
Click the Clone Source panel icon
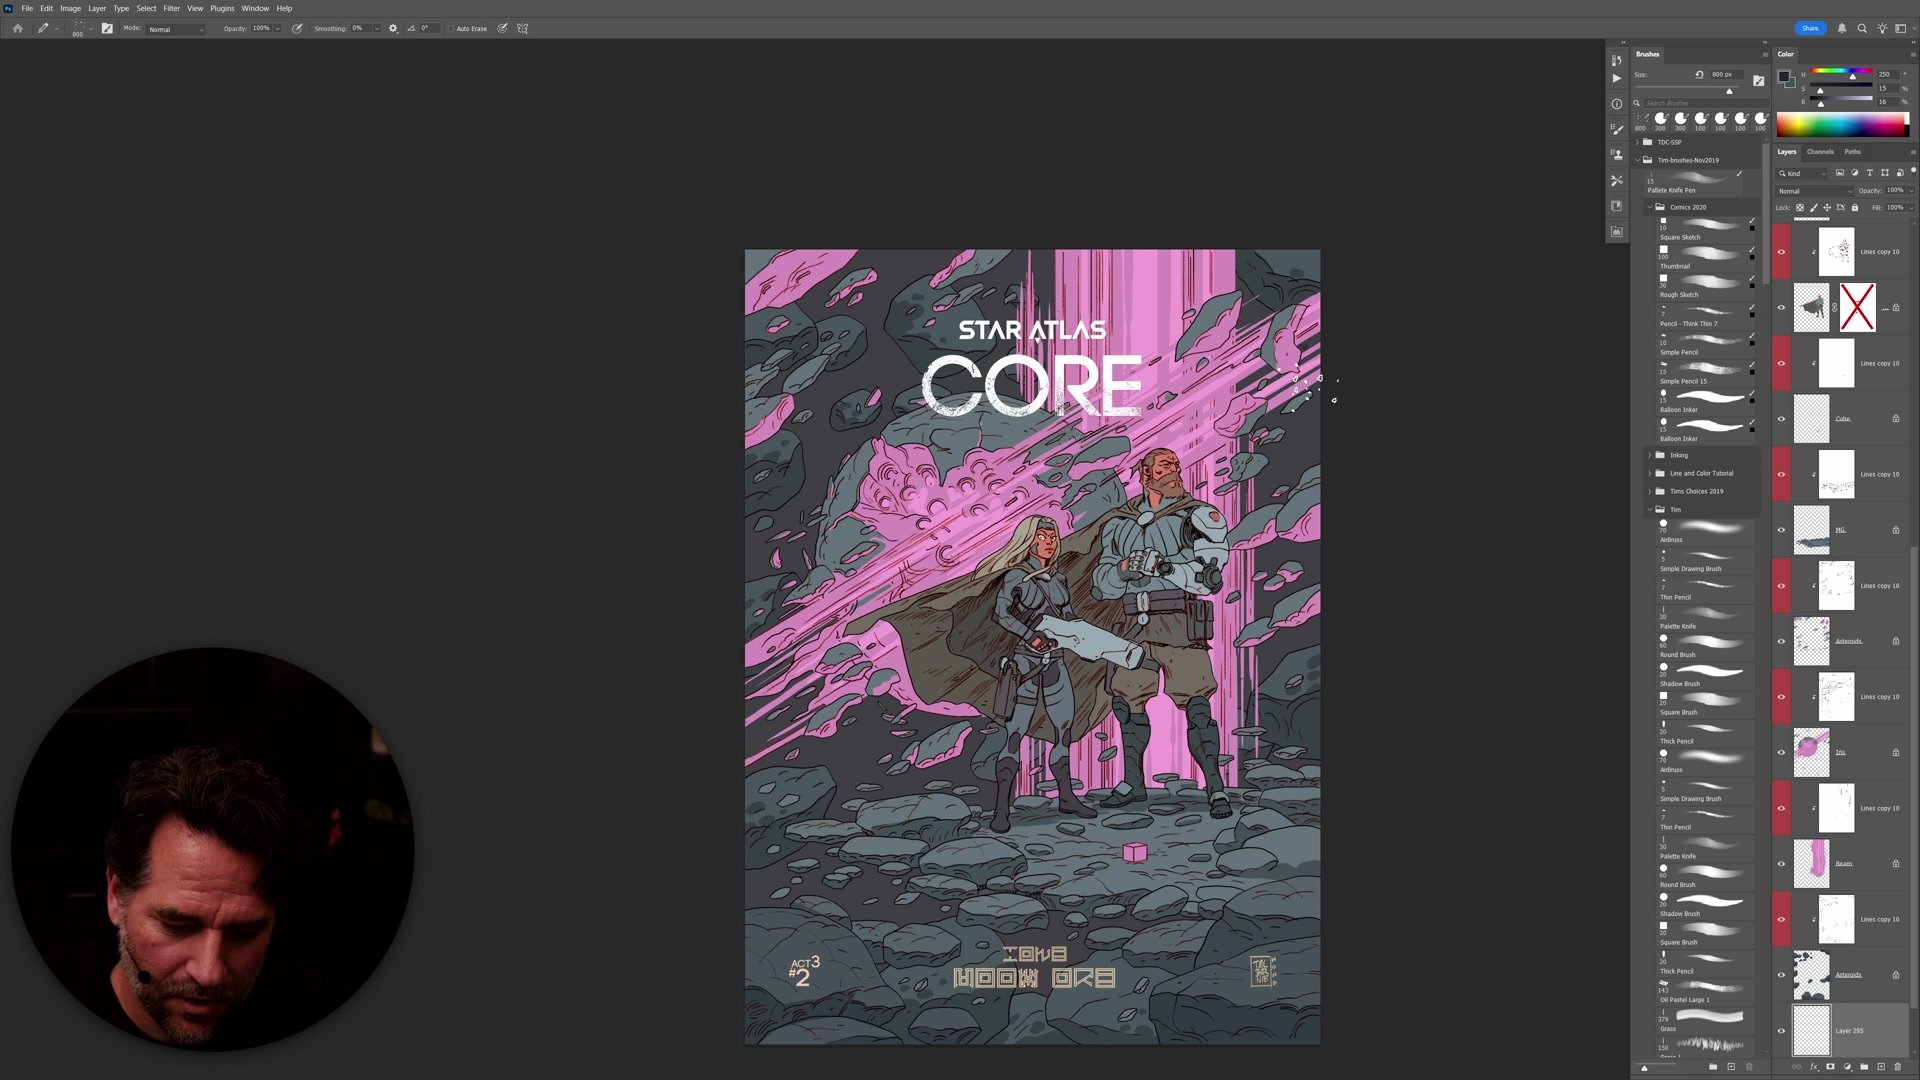(x=1616, y=155)
